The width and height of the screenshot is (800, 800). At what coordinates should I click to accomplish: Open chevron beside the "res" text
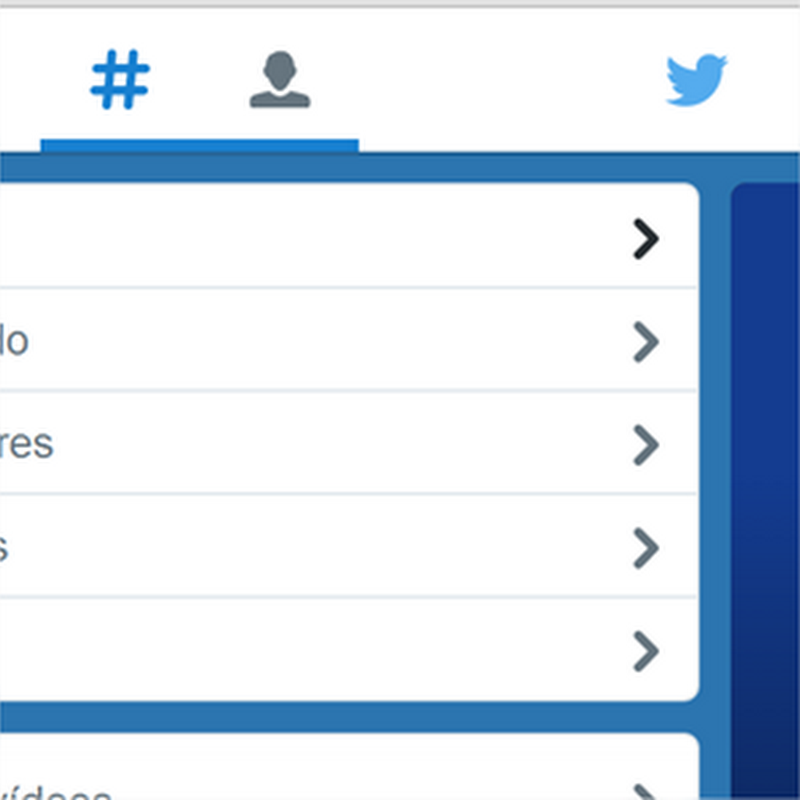[x=646, y=445]
